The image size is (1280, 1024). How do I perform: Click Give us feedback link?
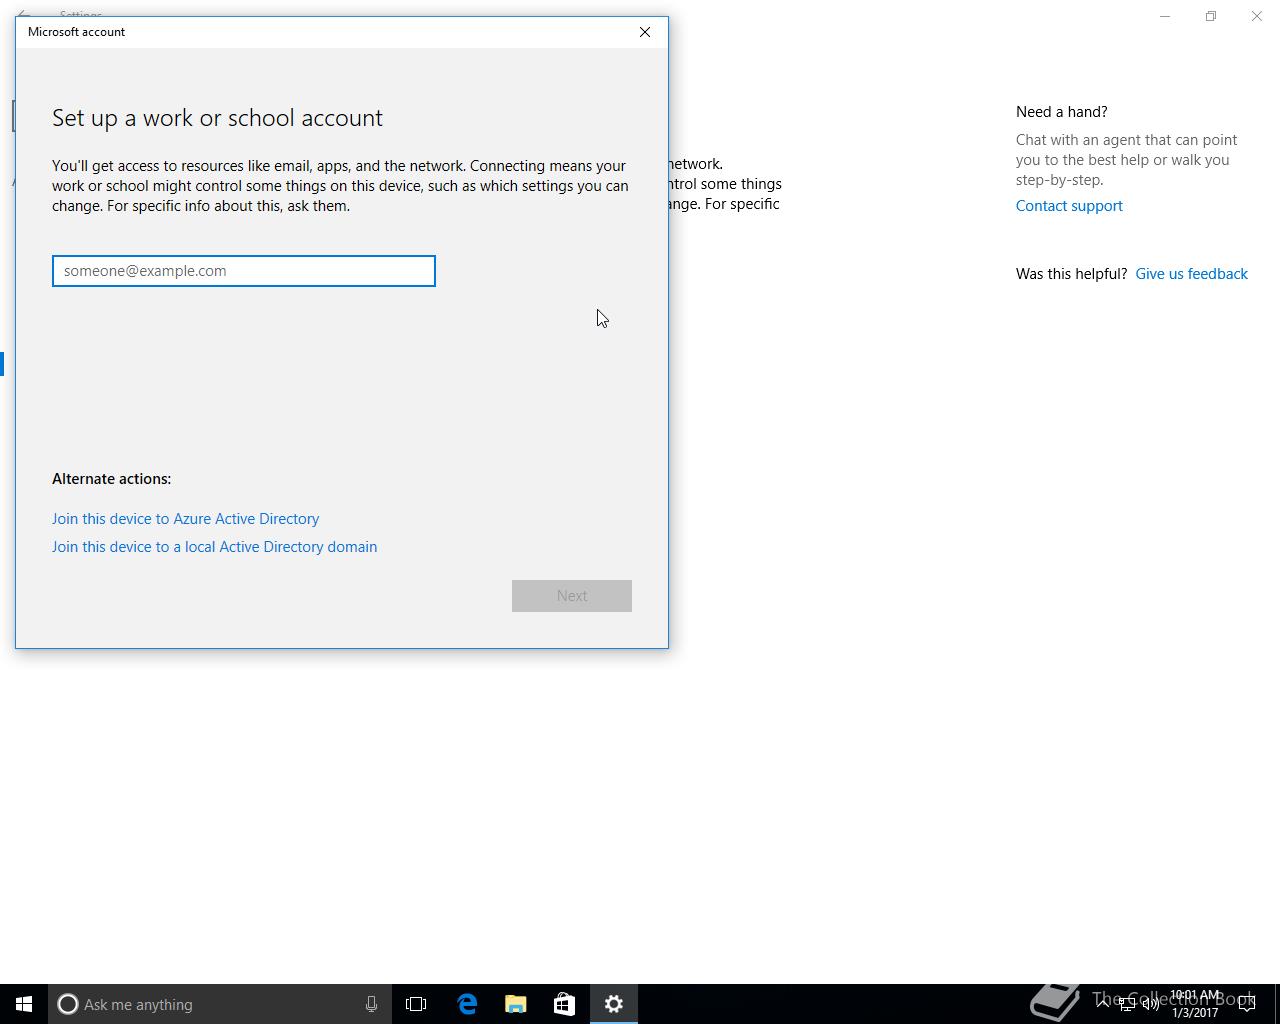click(x=1191, y=274)
